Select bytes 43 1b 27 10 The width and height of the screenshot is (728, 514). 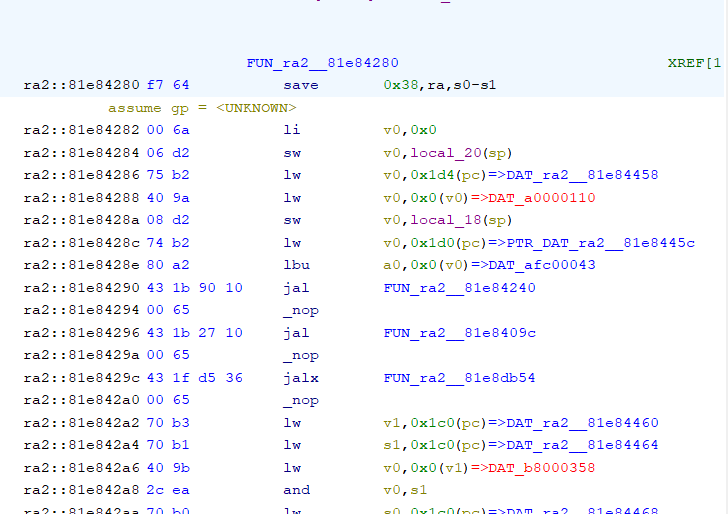click(195, 333)
